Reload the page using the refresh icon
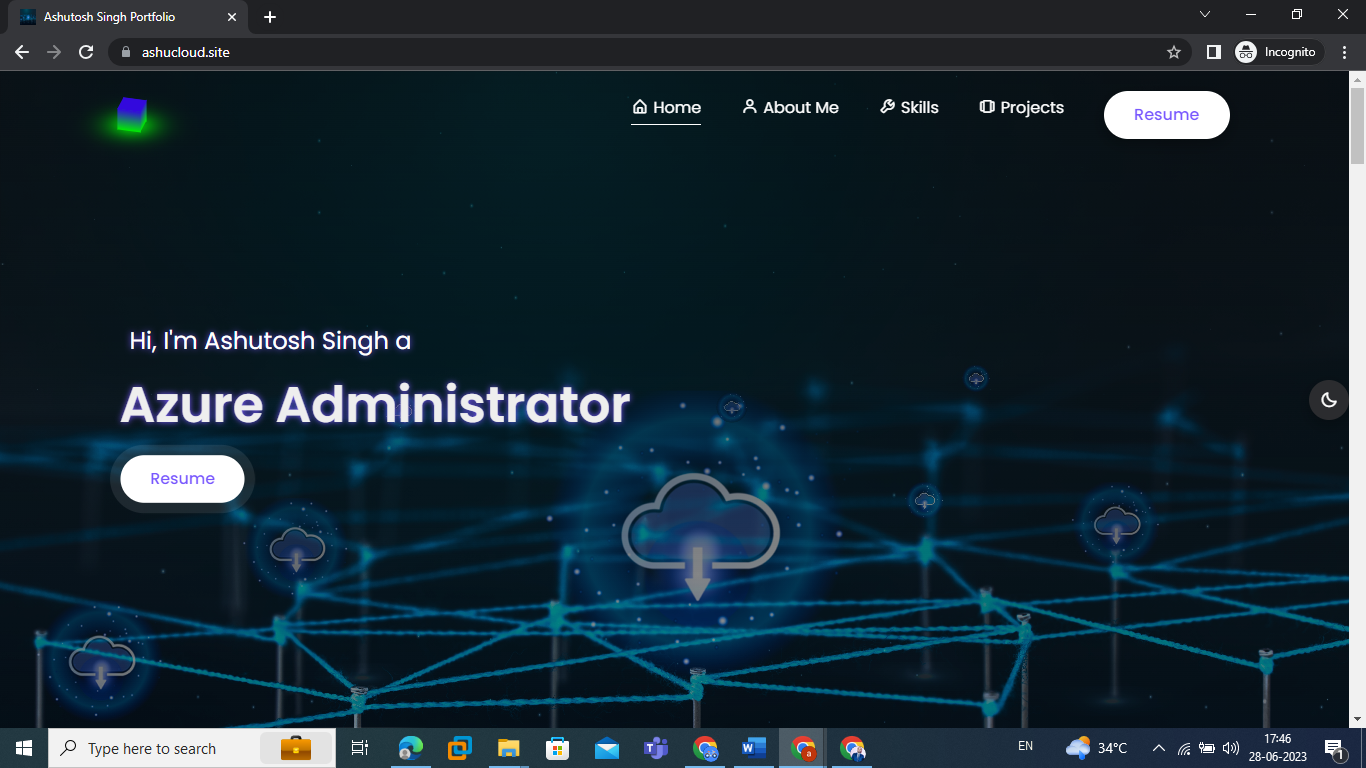 click(x=86, y=52)
